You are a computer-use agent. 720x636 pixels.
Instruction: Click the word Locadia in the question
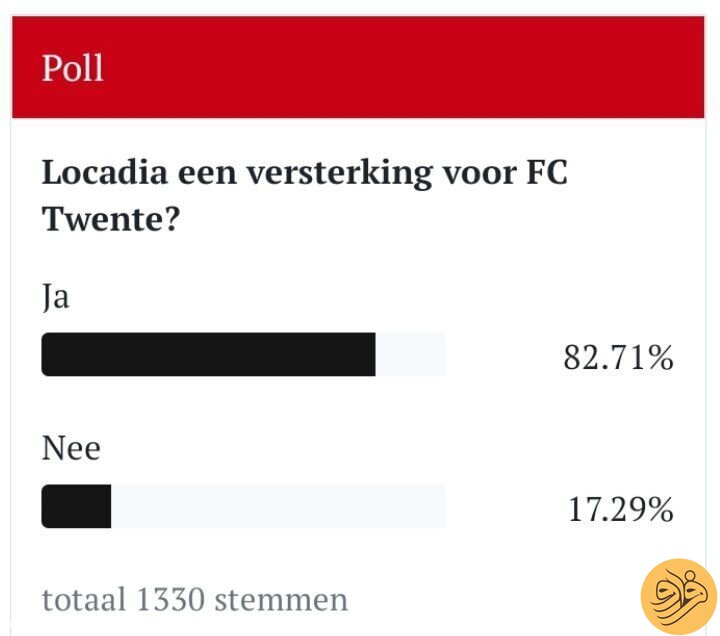pyautogui.click(x=105, y=173)
